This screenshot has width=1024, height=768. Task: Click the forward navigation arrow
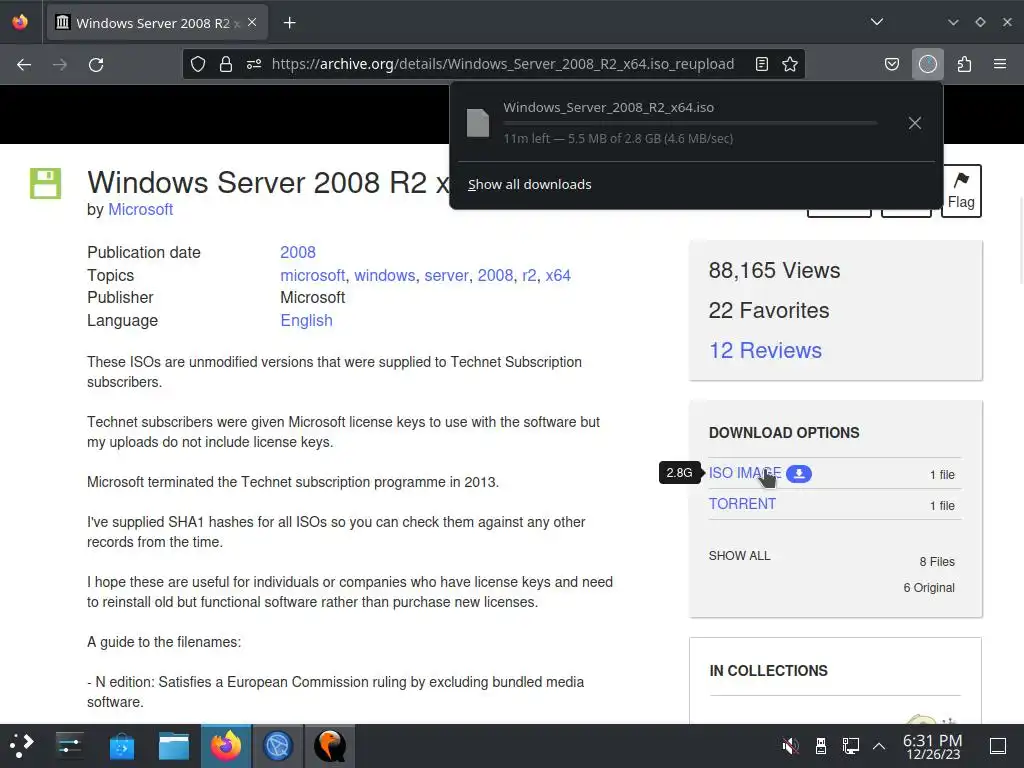click(59, 65)
